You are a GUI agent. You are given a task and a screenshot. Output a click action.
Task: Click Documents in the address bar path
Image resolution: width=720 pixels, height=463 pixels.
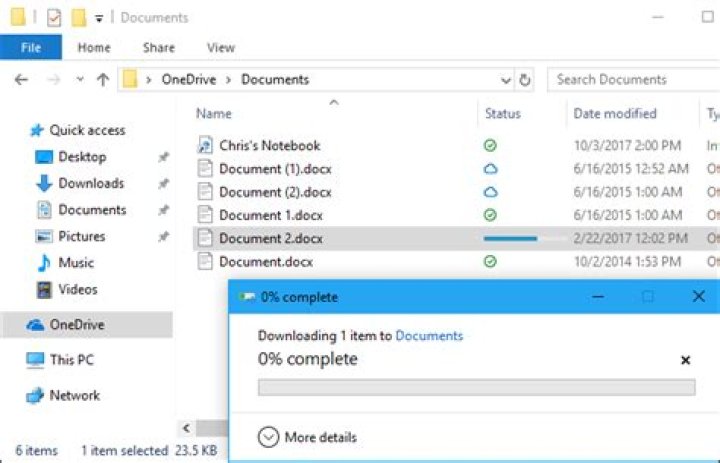point(275,79)
